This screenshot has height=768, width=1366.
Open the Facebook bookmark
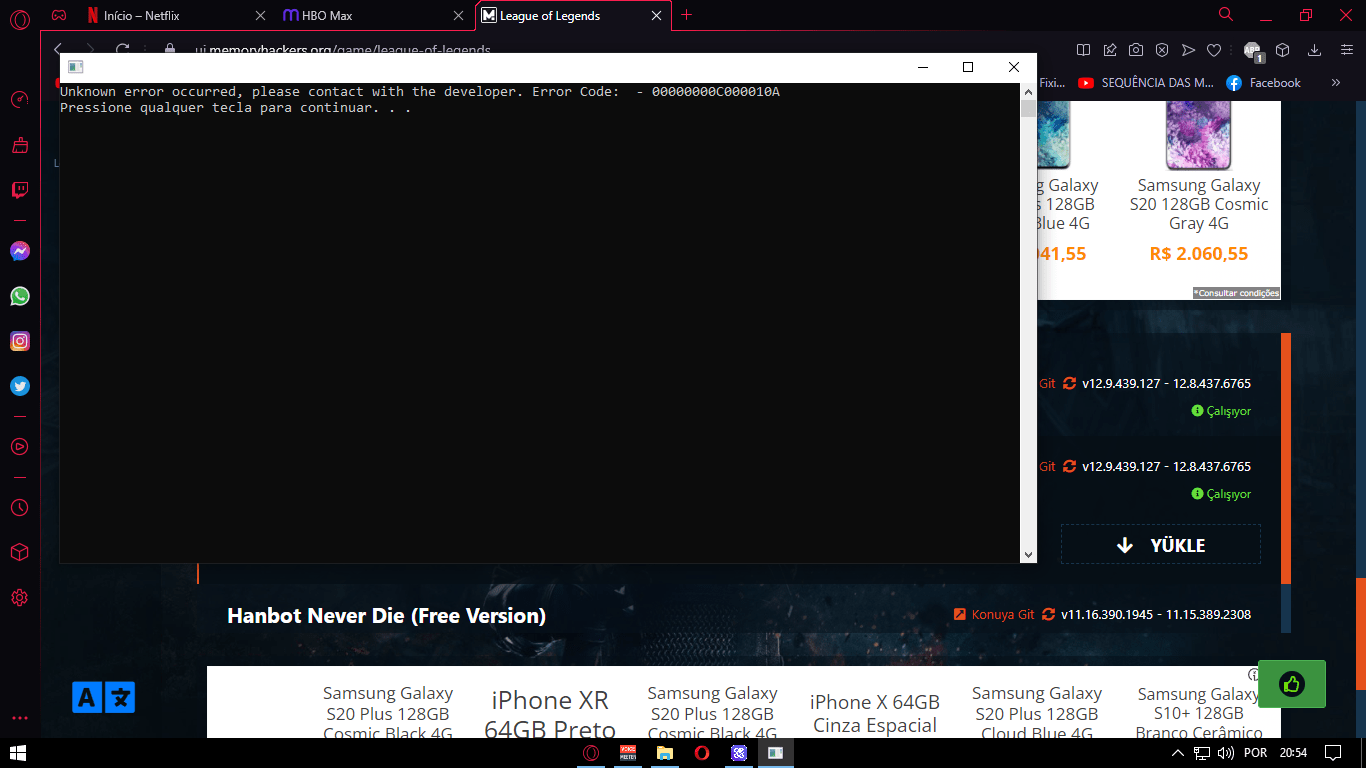[x=1264, y=83]
